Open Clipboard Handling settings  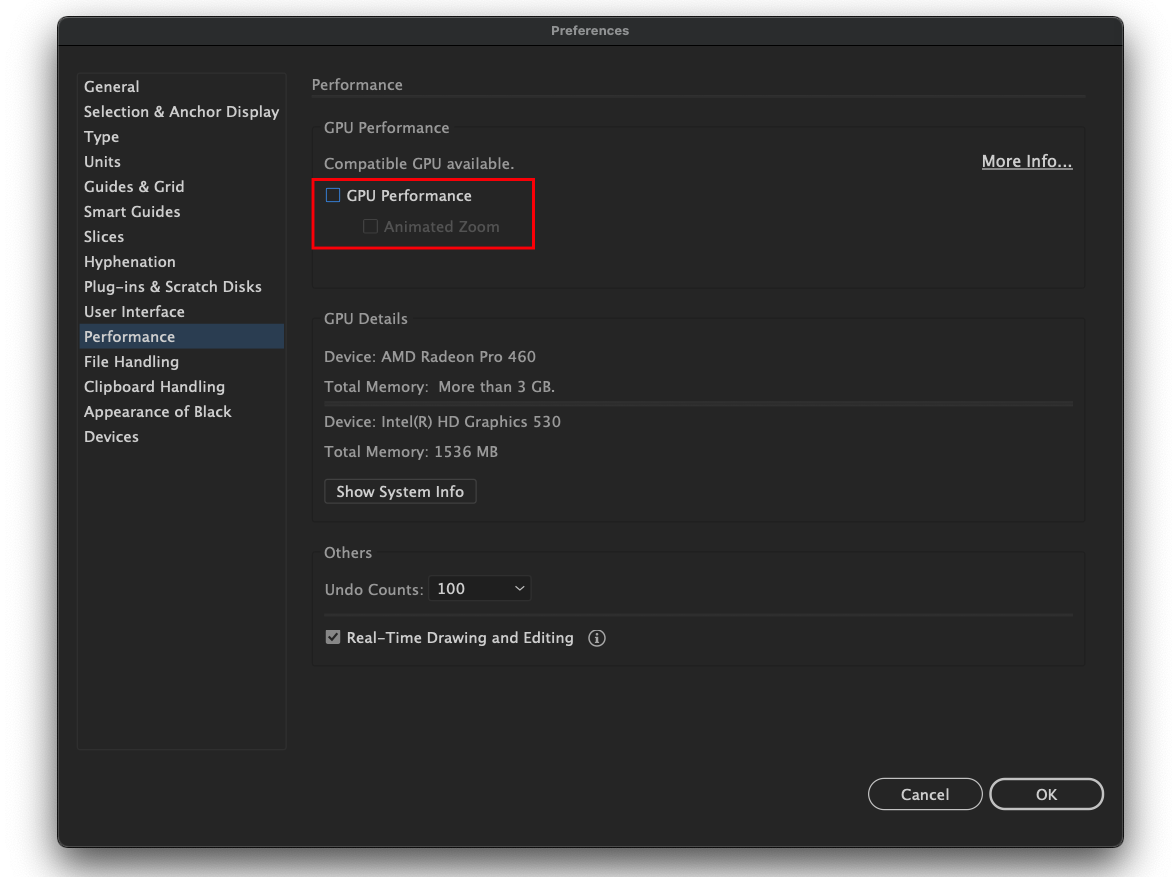[154, 386]
